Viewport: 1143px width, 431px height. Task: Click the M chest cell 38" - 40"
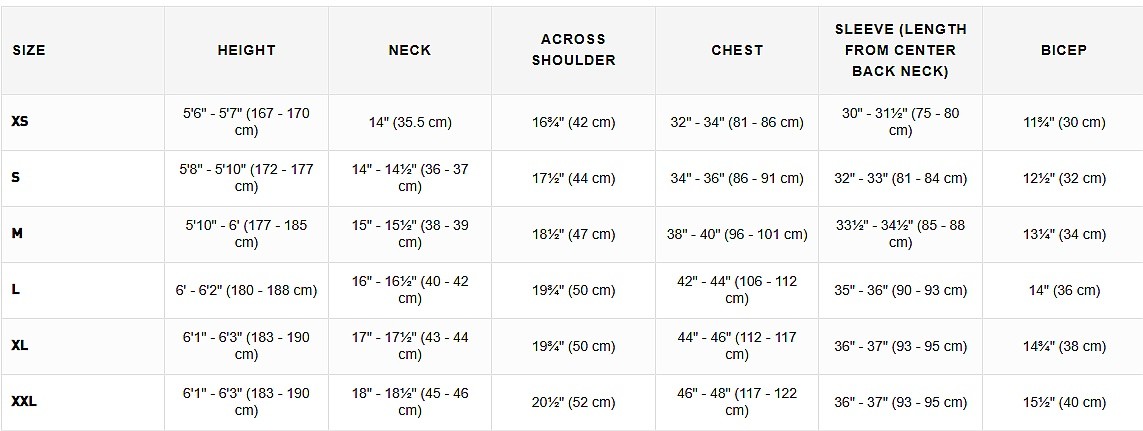(737, 234)
